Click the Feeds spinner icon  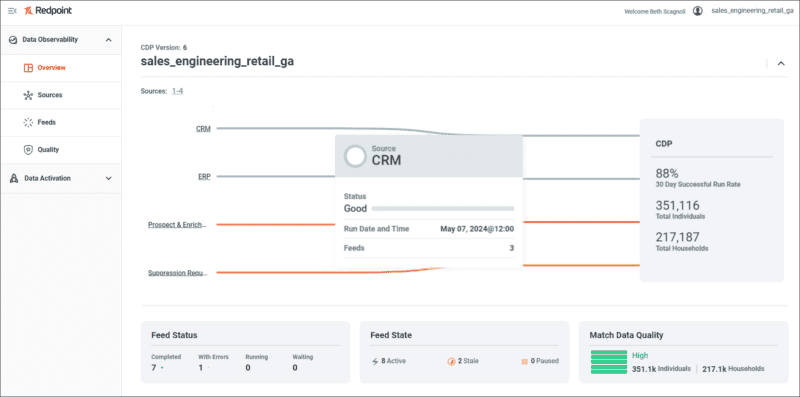29,122
